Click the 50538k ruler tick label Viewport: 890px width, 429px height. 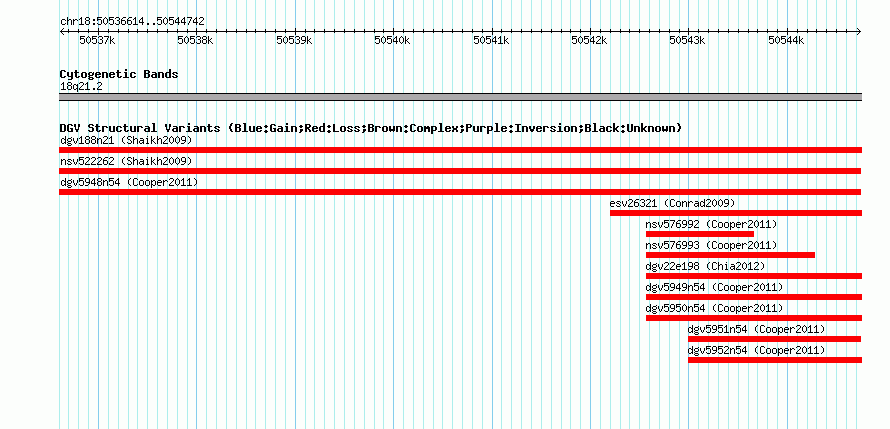pyautogui.click(x=195, y=40)
